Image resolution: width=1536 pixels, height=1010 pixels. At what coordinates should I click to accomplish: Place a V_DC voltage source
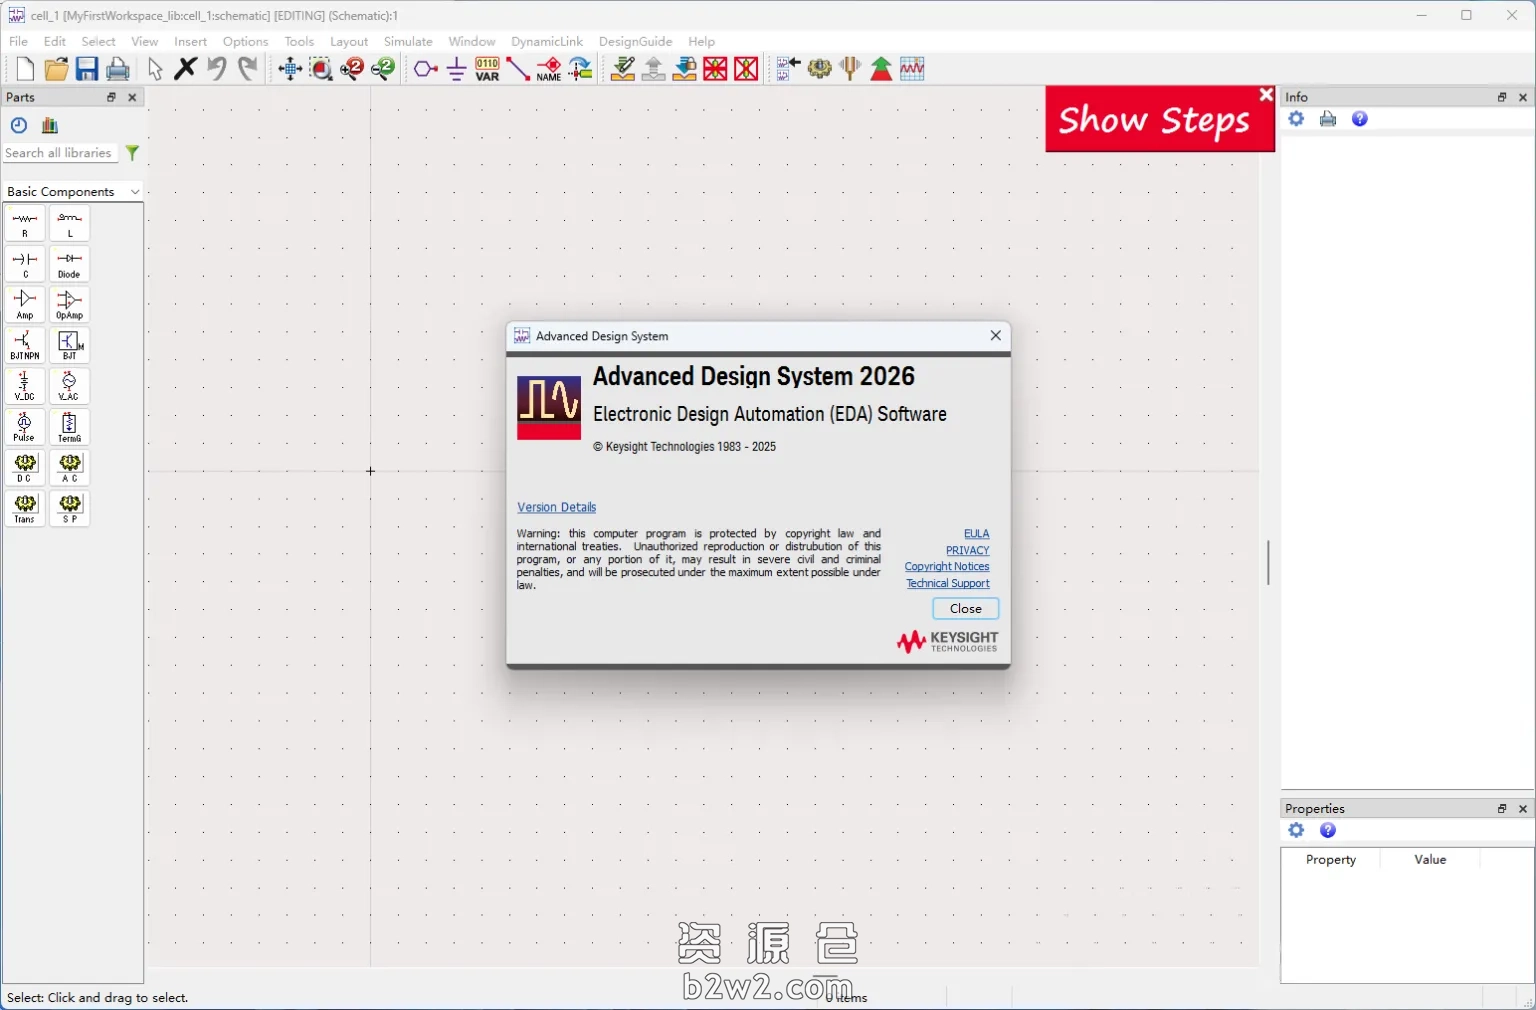click(25, 387)
